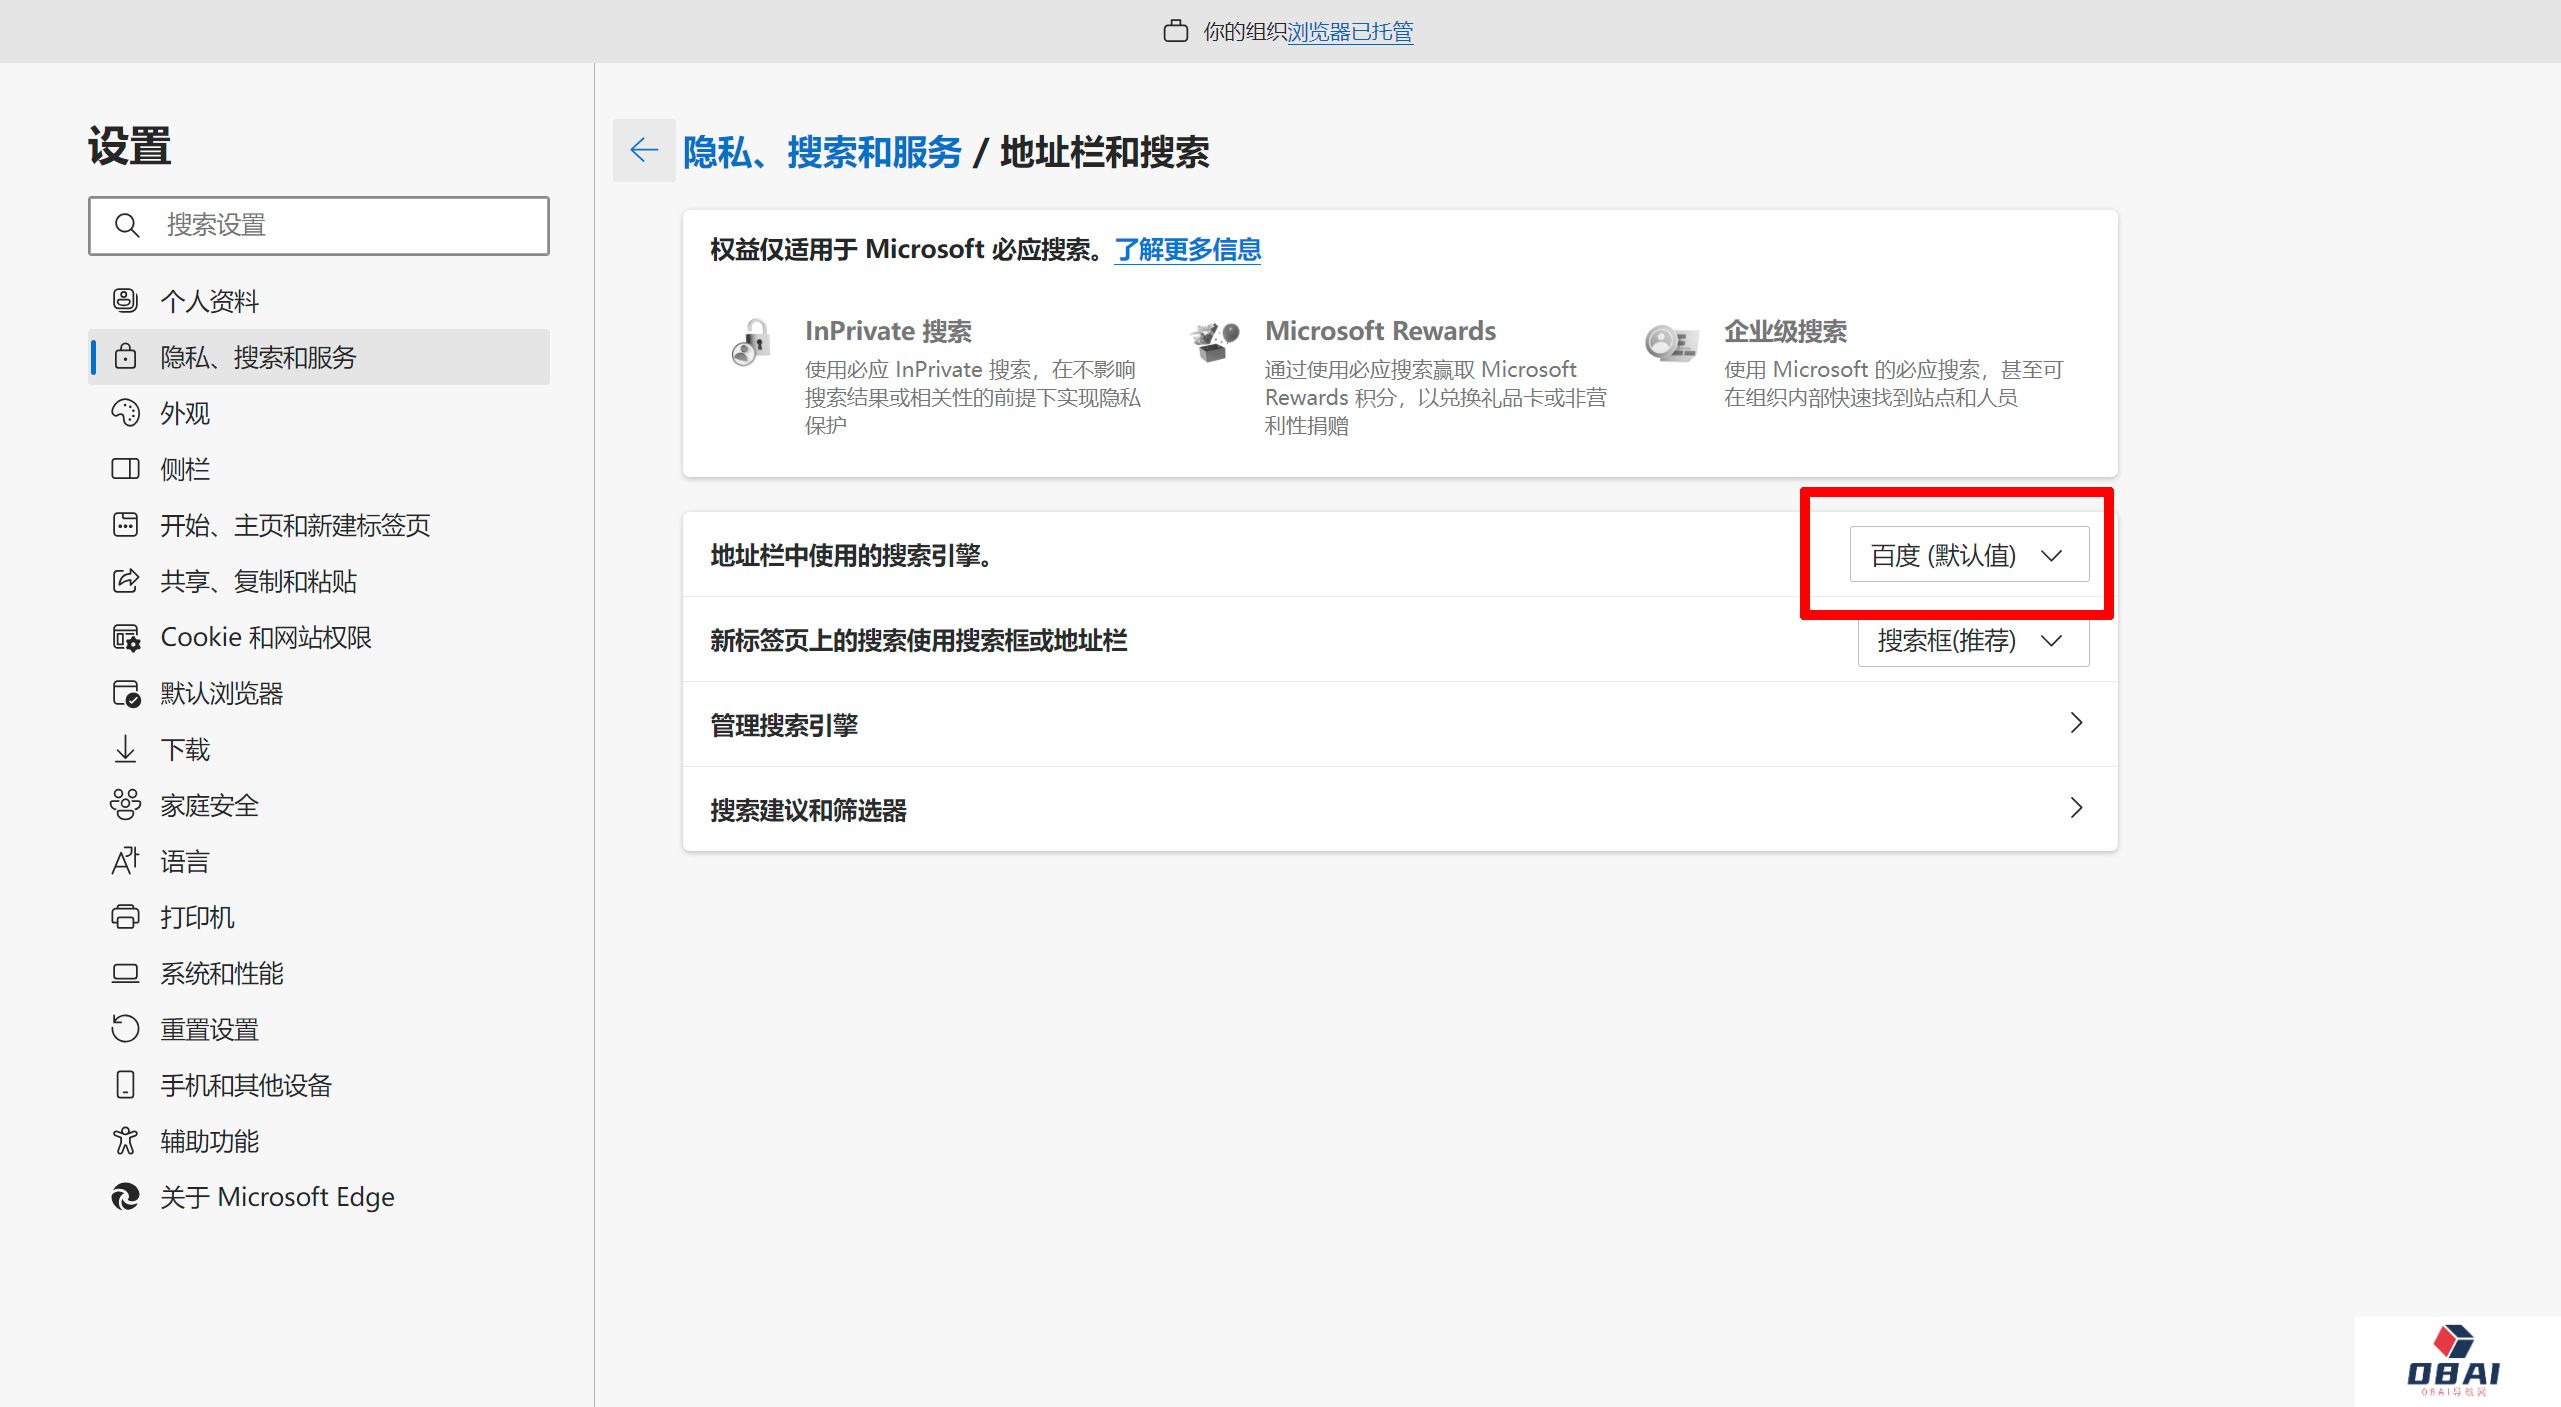Click the 了解更多信息 link
Screen dimensions: 2561x1407
(x=1187, y=250)
